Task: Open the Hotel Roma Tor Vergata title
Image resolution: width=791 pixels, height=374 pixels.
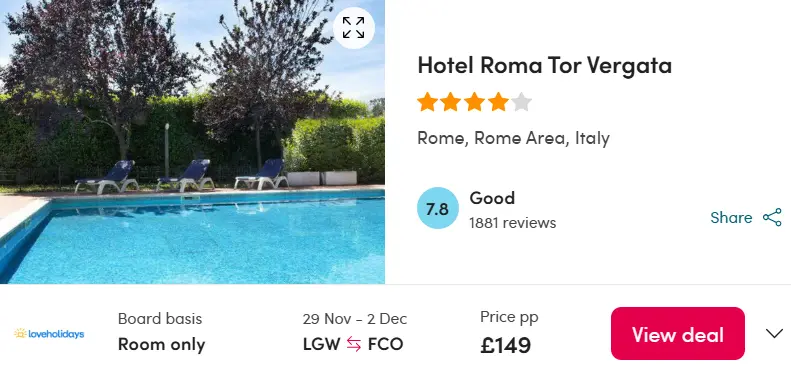Action: coord(544,65)
